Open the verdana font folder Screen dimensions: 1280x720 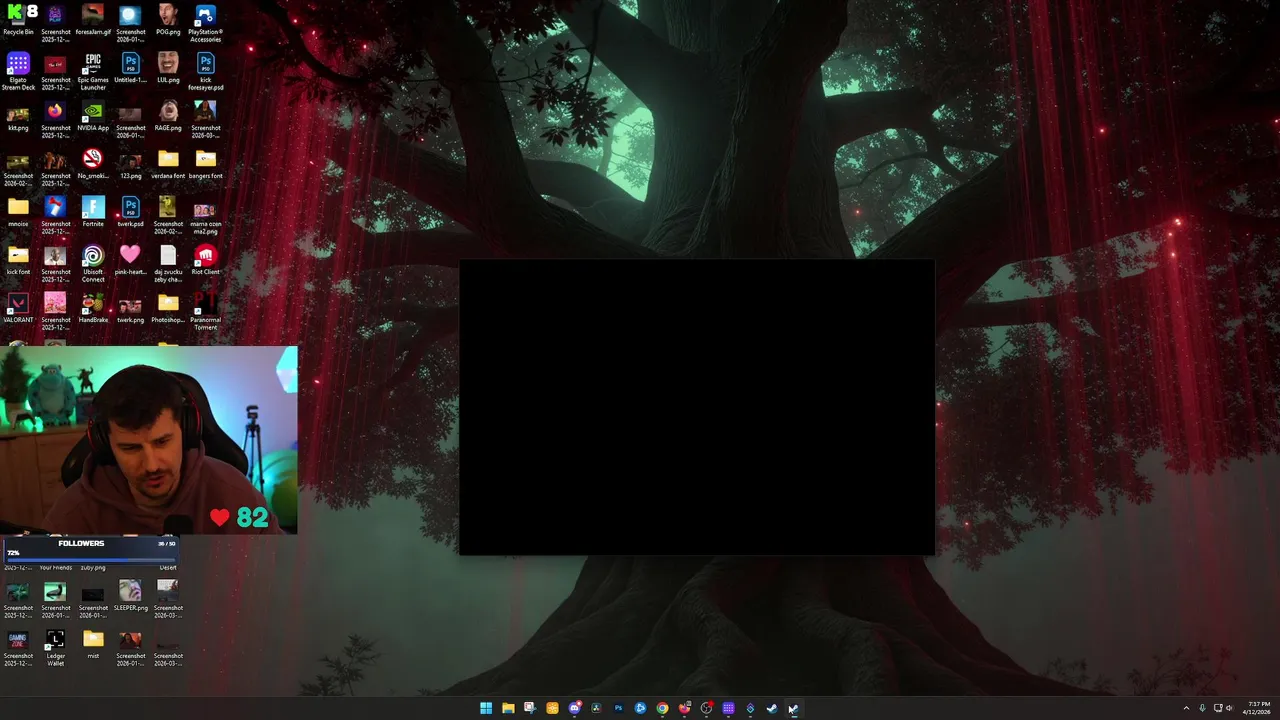pyautogui.click(x=168, y=164)
